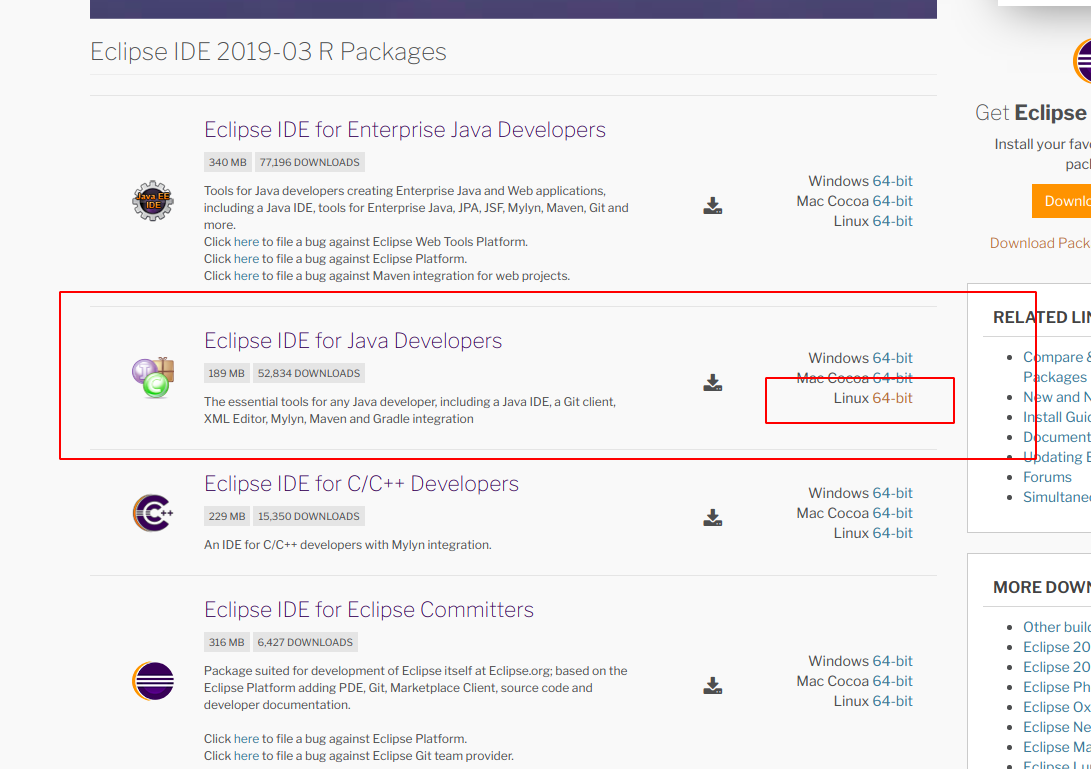Click the orange Download button in sidebar
Screen dimensions: 1091x769
click(x=1061, y=201)
